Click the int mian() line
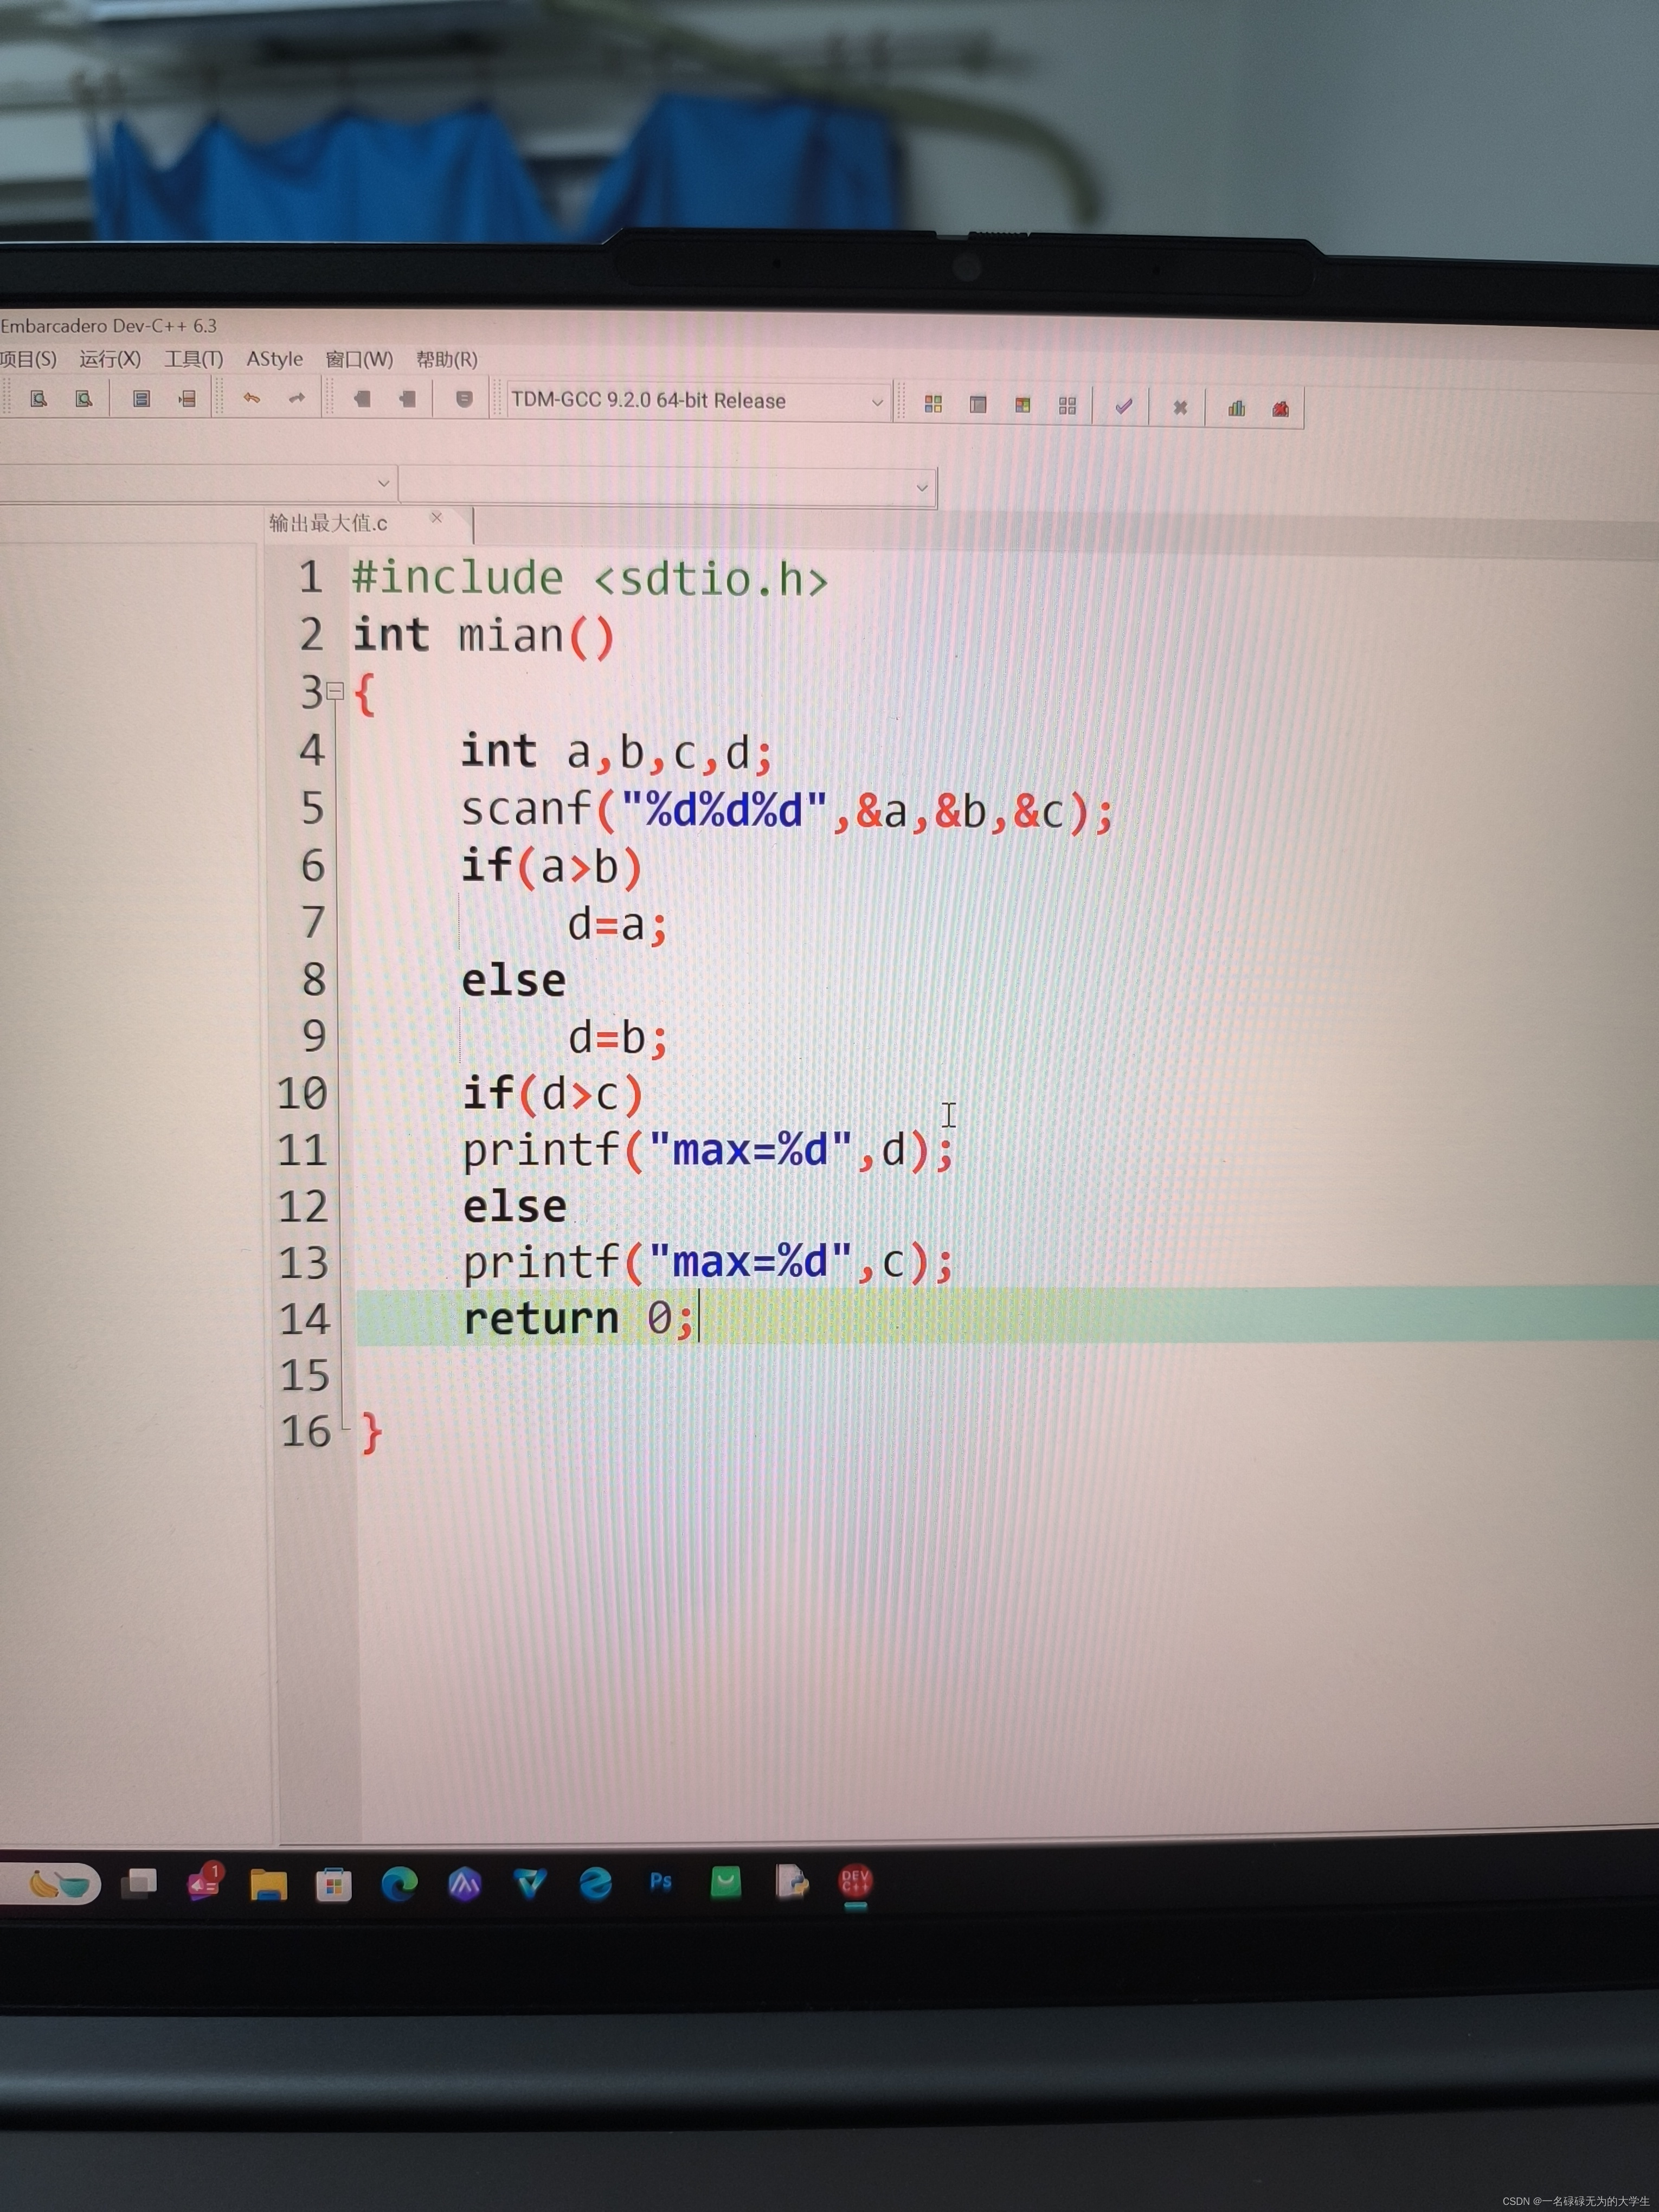This screenshot has height=2212, width=1659. coord(484,636)
